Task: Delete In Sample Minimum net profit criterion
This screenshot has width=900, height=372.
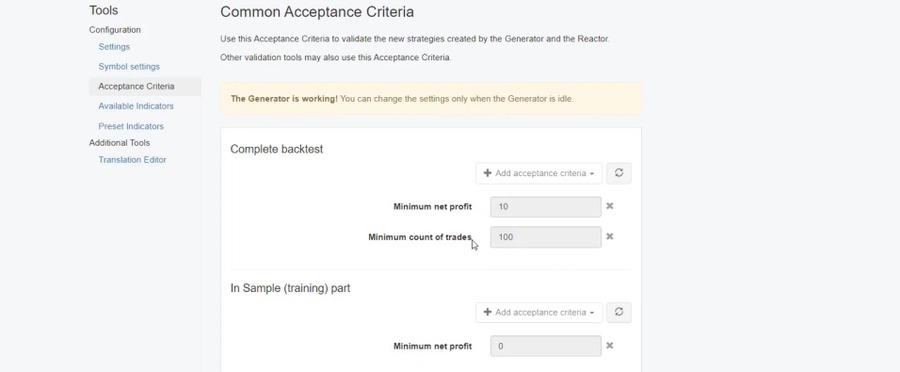Action: [x=610, y=346]
